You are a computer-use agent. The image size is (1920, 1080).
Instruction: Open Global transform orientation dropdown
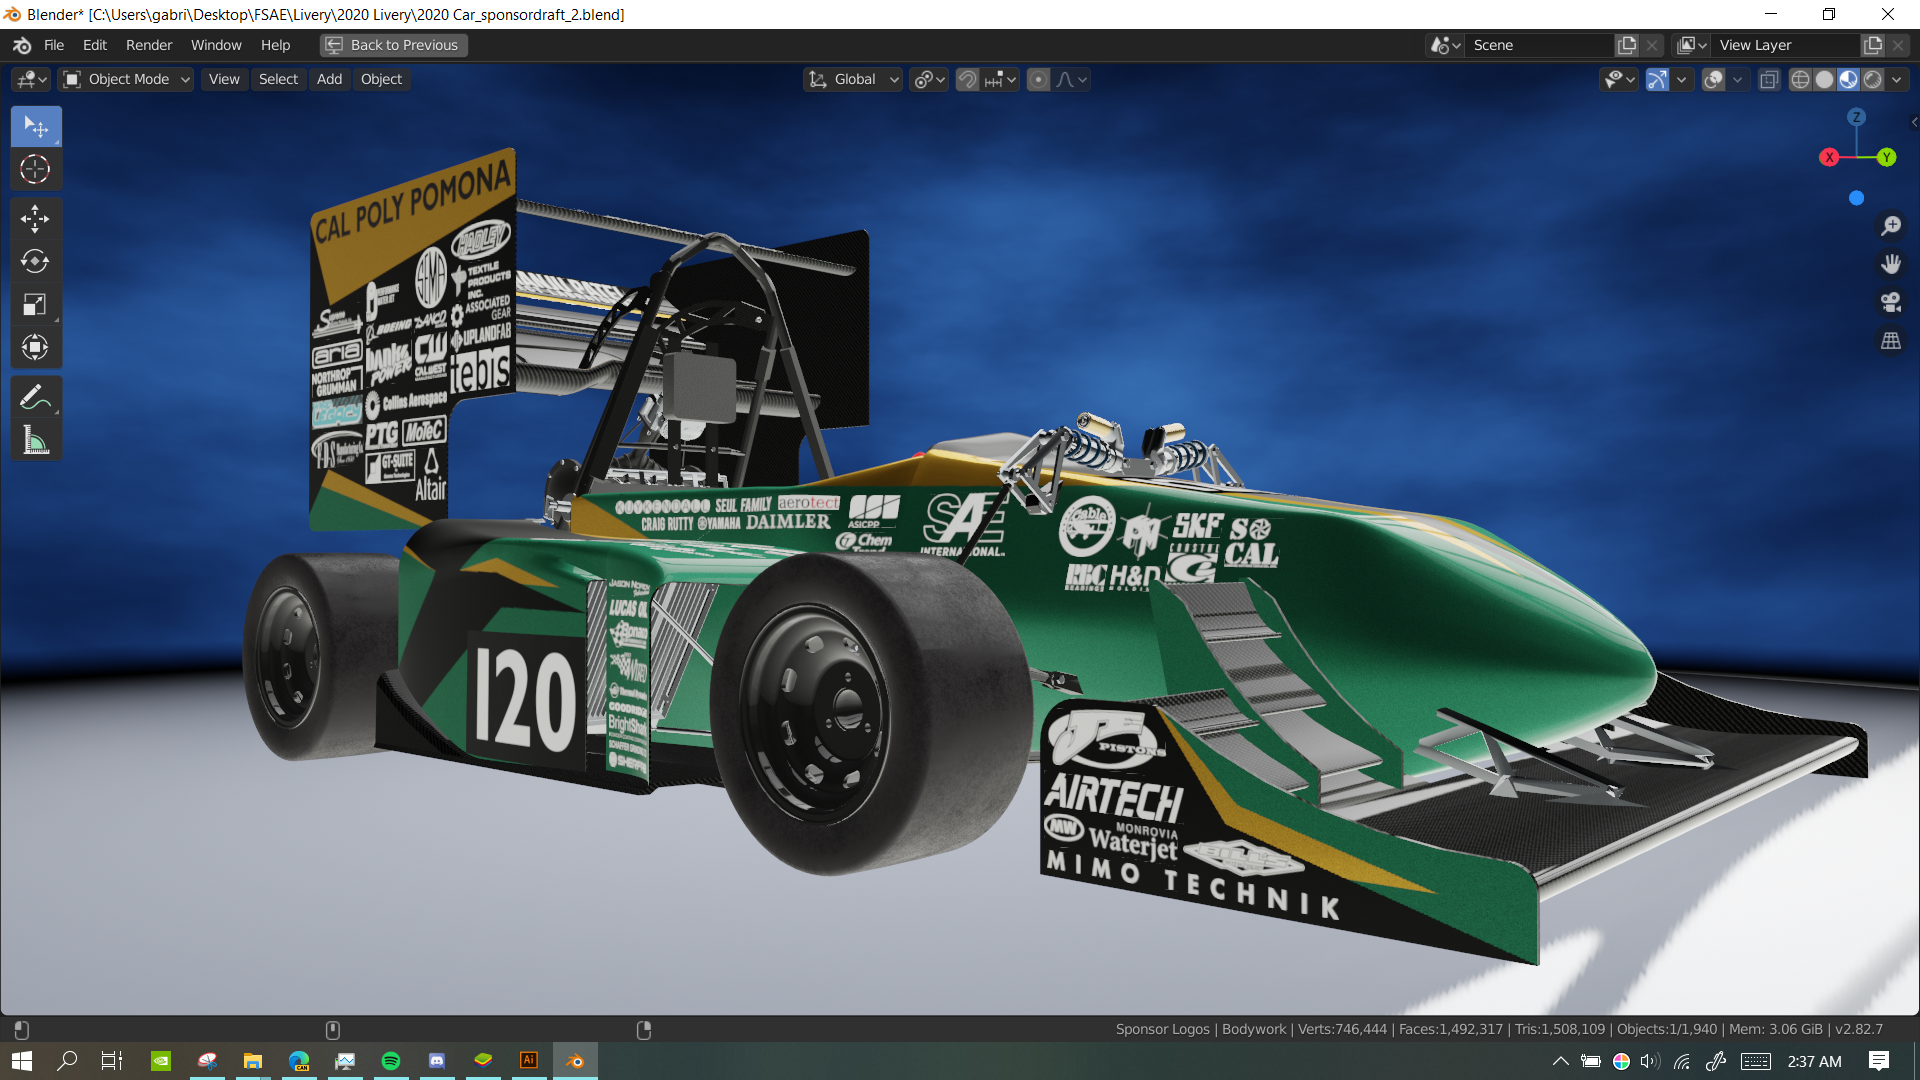point(854,80)
